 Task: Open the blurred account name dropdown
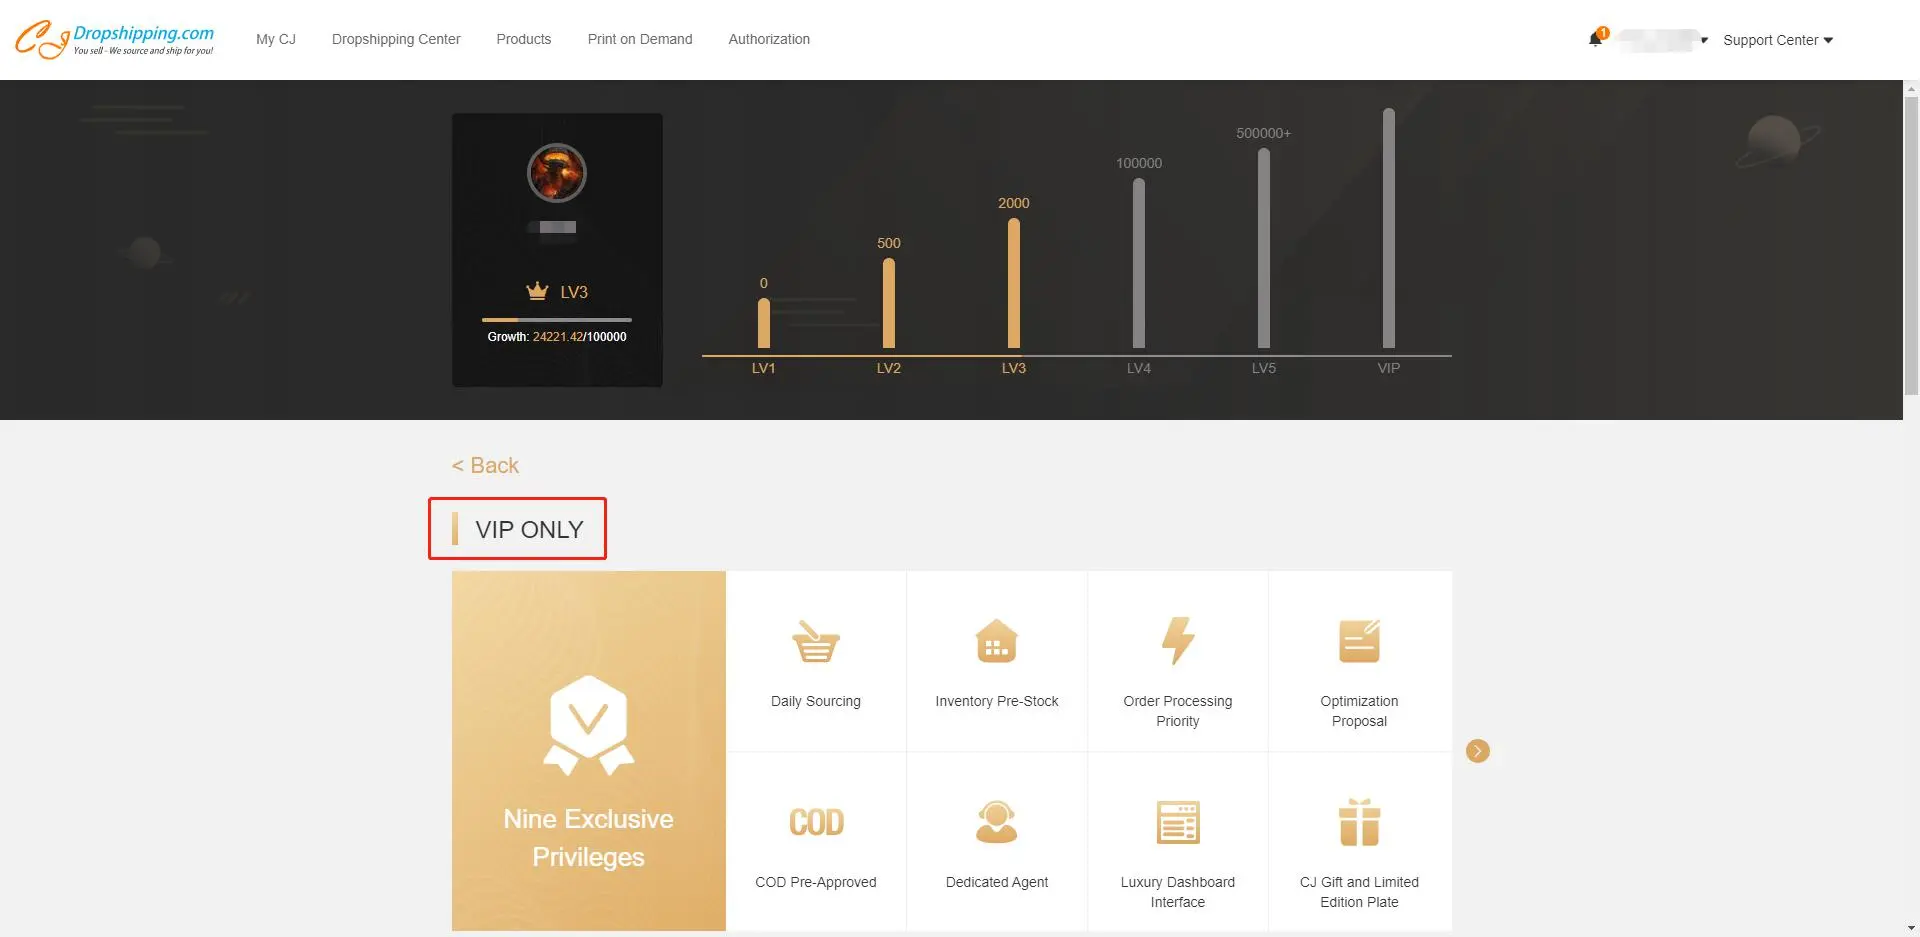[1664, 40]
